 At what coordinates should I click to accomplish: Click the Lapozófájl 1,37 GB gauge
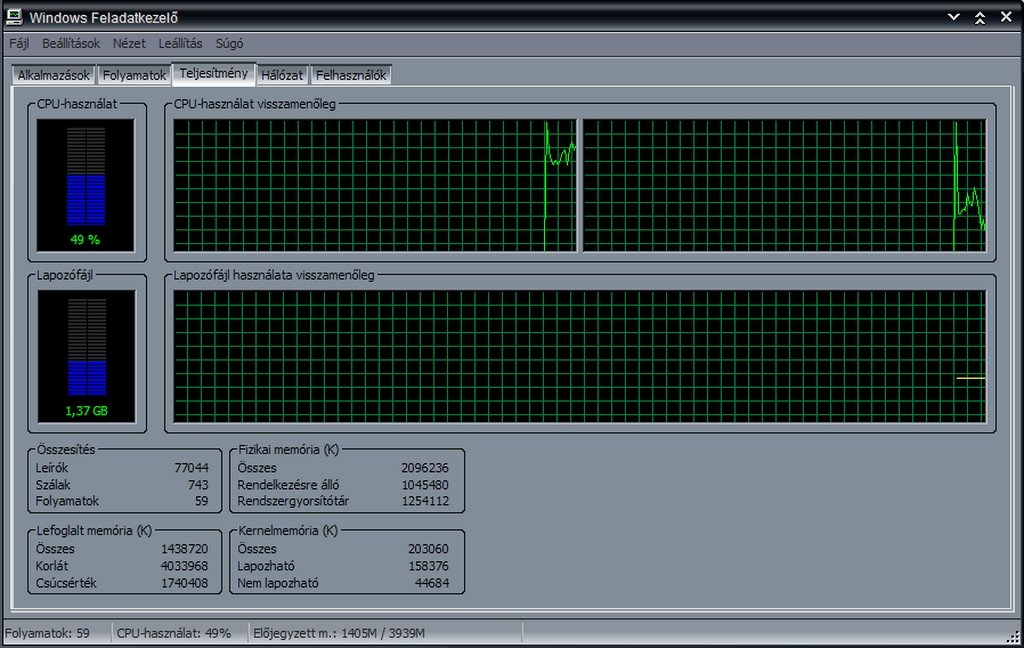click(x=86, y=357)
